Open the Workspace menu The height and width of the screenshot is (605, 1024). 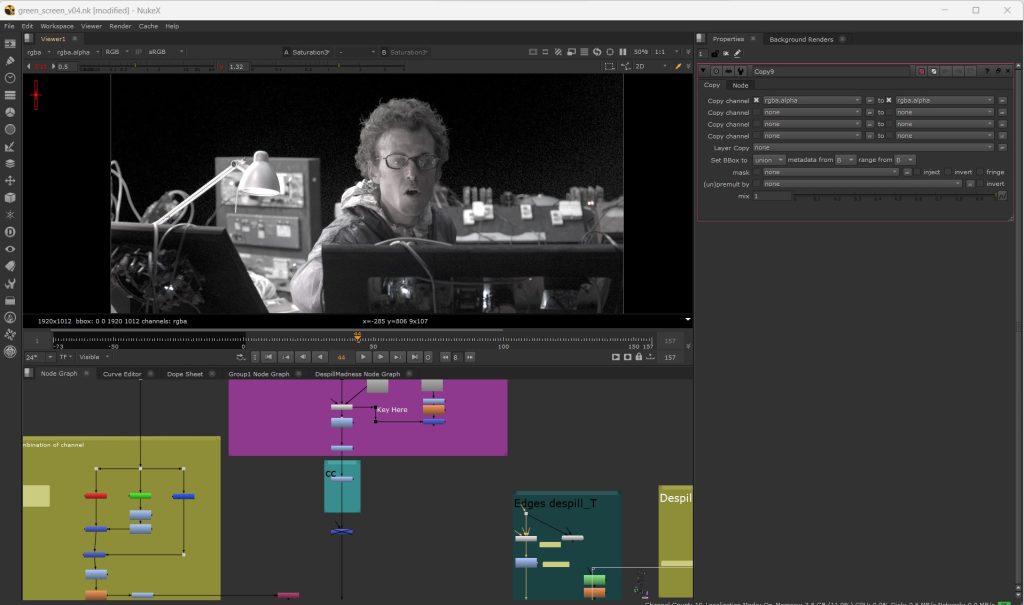click(x=57, y=26)
